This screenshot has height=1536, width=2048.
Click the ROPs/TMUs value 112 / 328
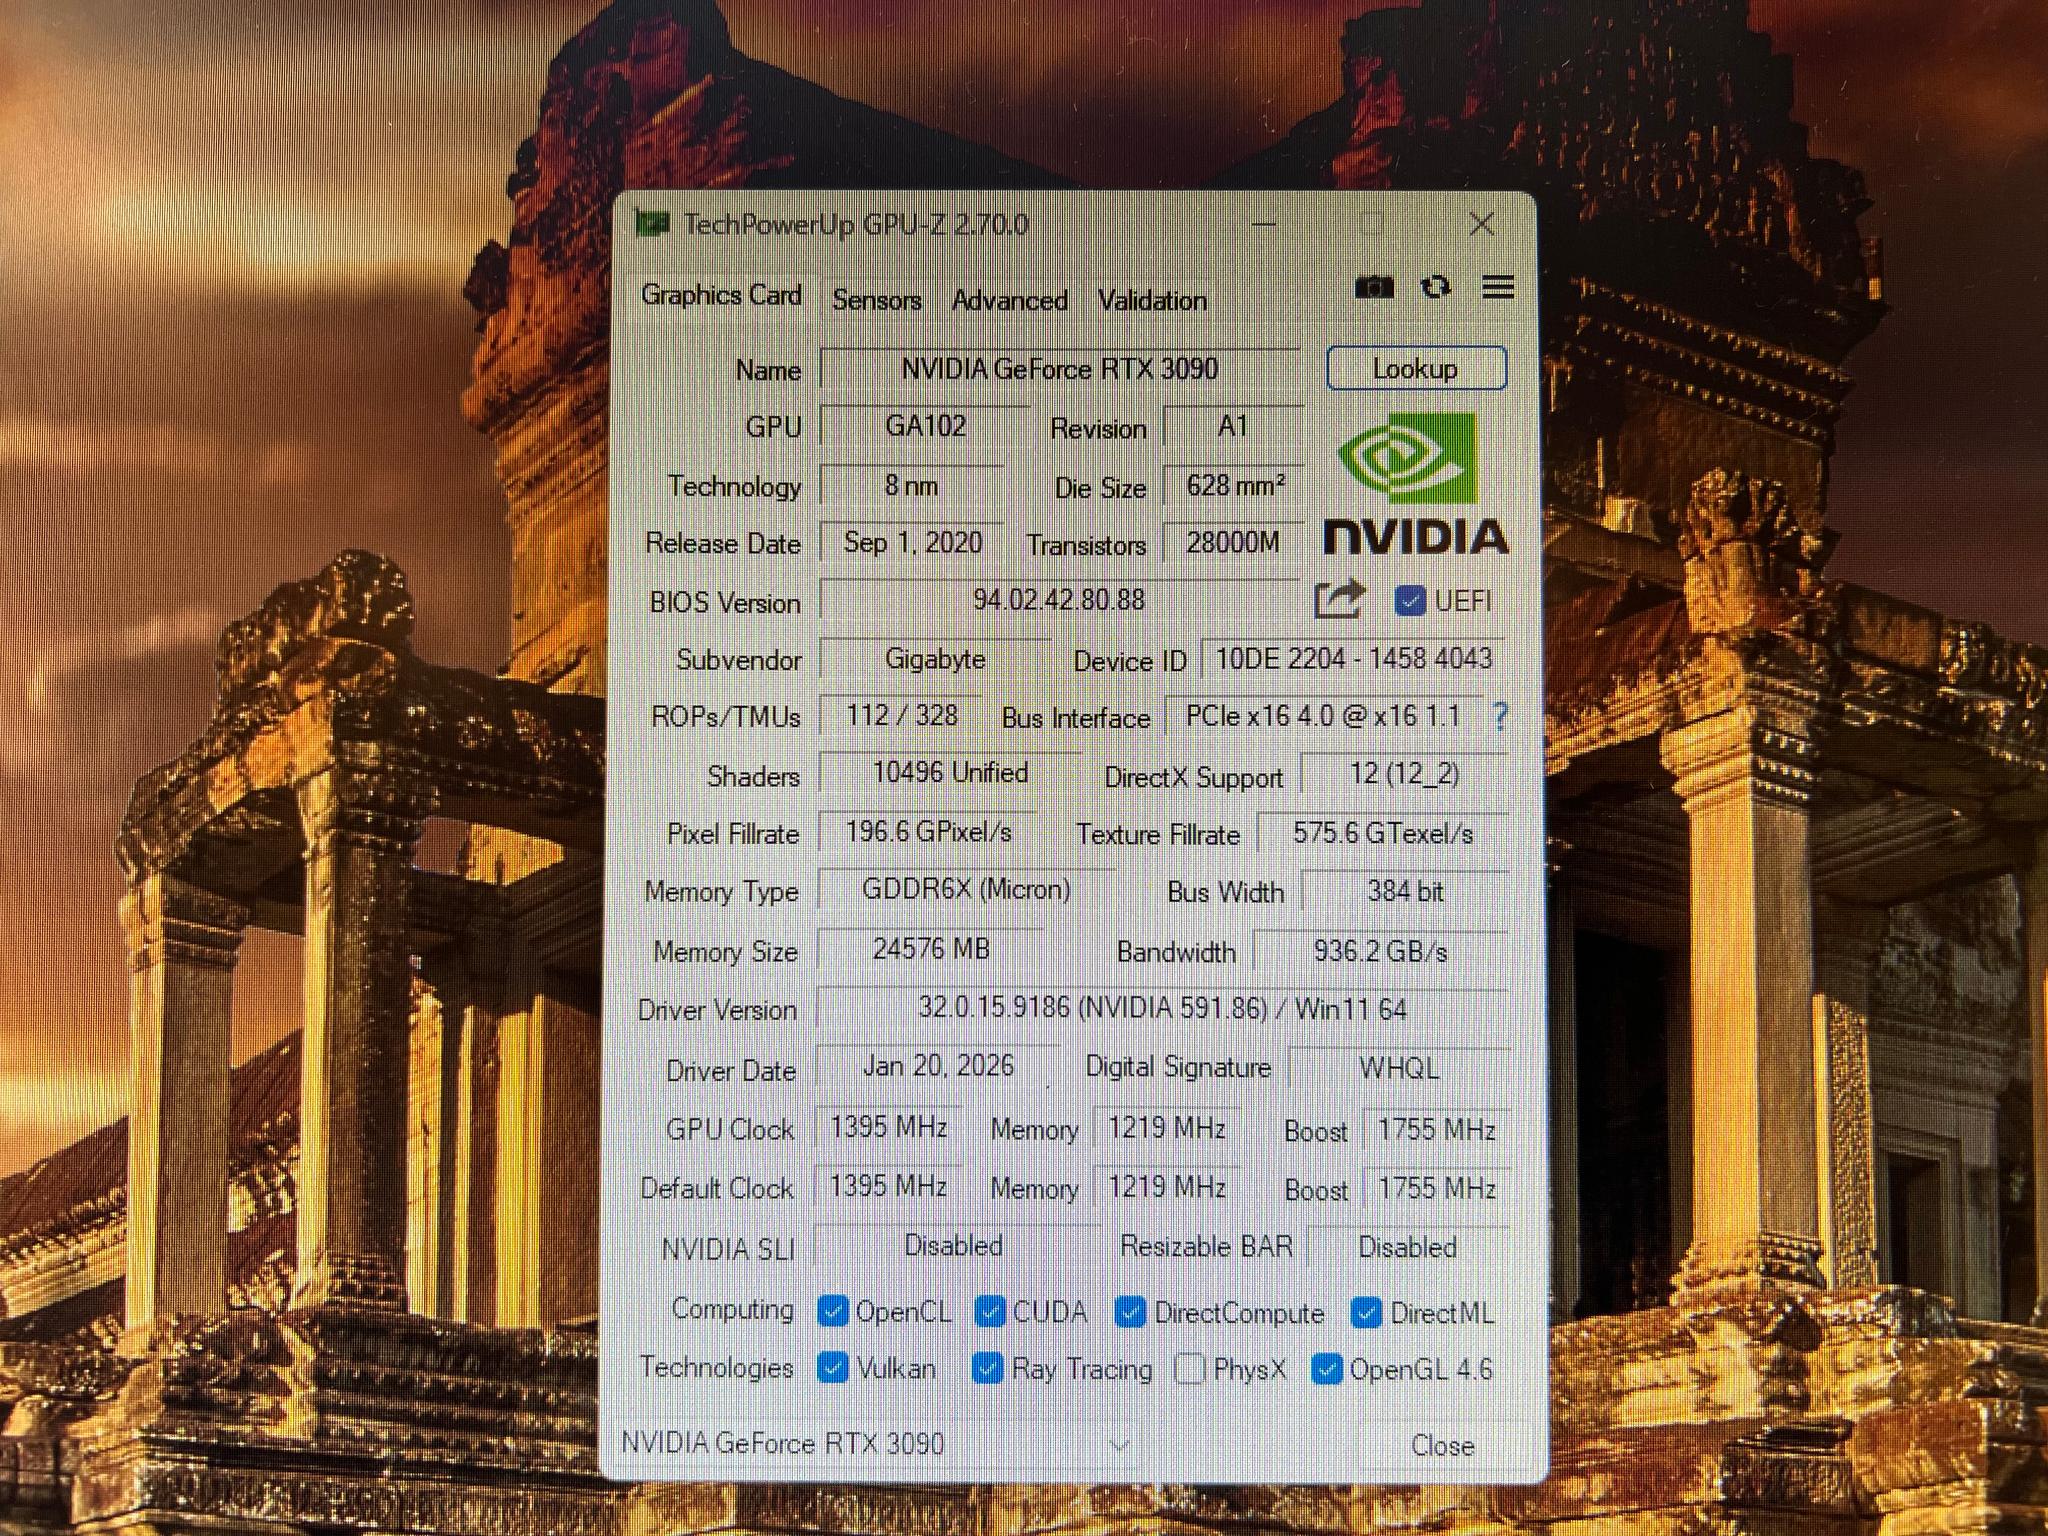902,716
